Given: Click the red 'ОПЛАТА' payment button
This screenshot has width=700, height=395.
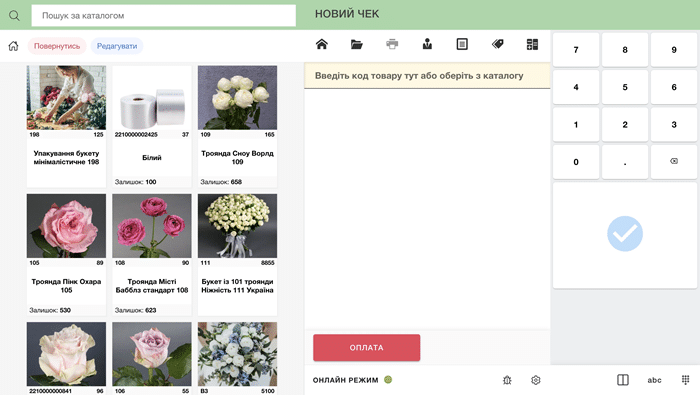Looking at the screenshot, I should [367, 348].
